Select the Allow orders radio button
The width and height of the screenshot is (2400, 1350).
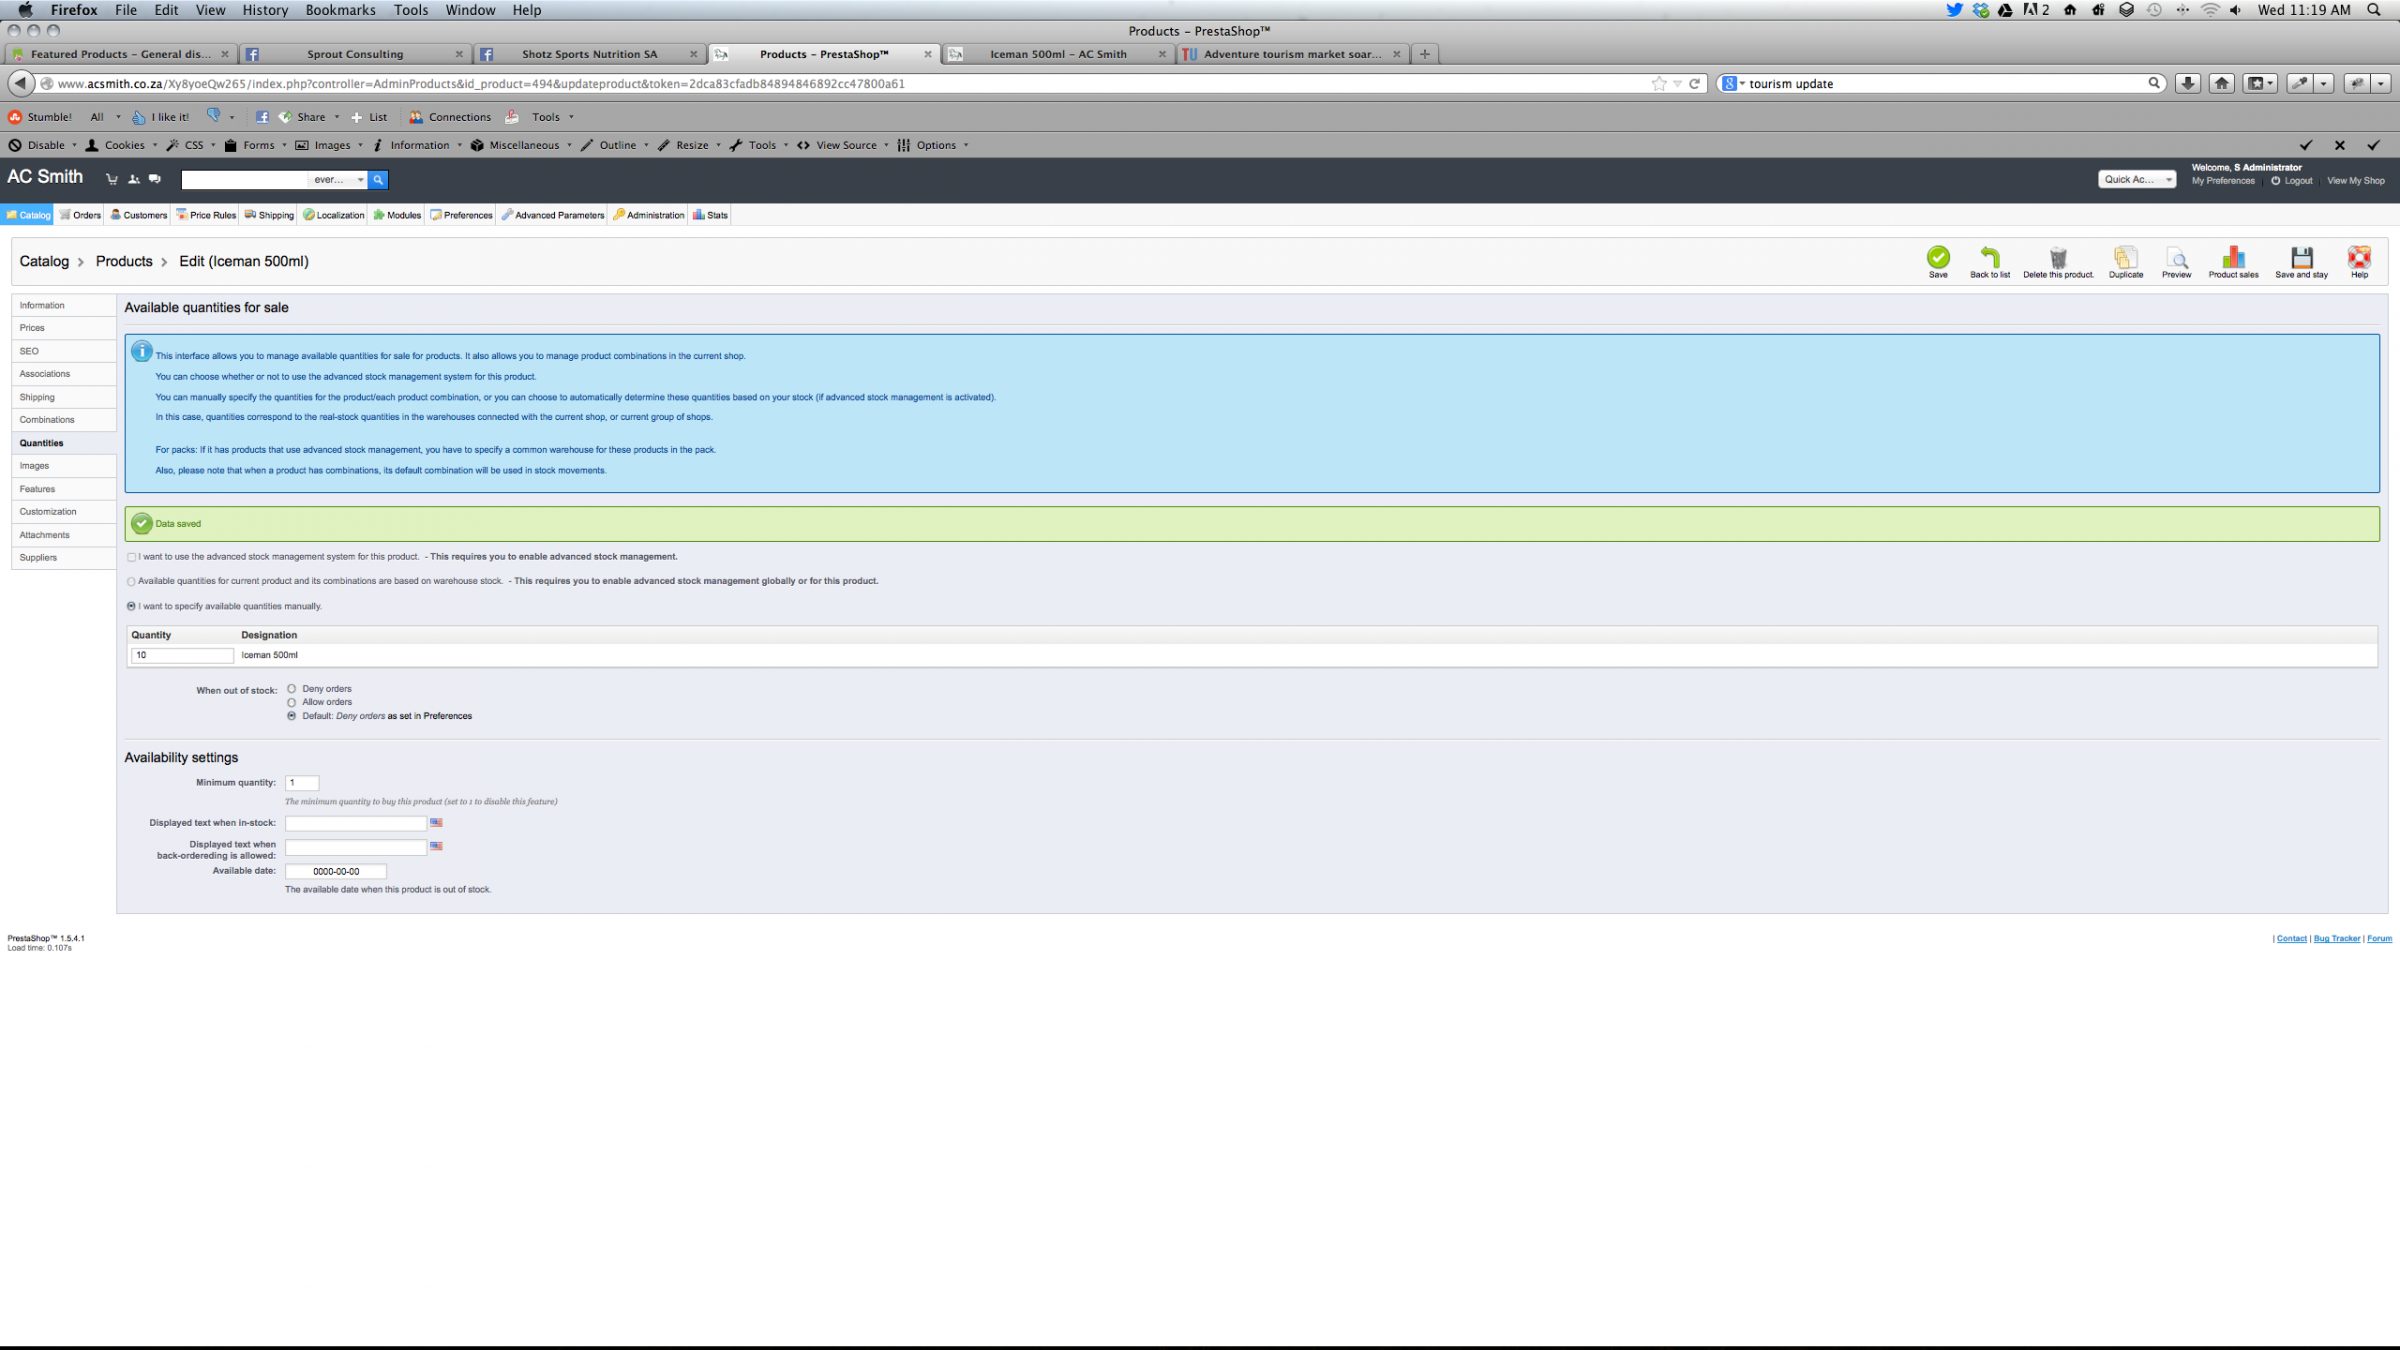292,702
